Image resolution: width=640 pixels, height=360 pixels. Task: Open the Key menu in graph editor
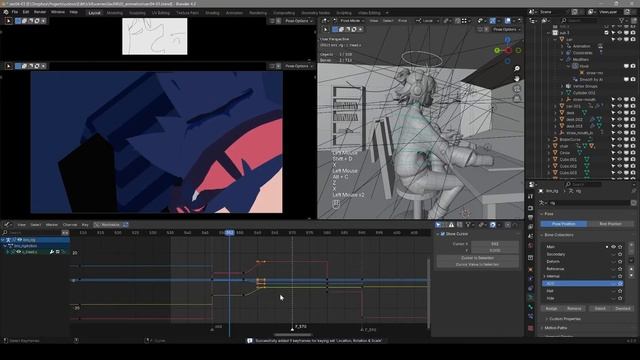tap(85, 224)
